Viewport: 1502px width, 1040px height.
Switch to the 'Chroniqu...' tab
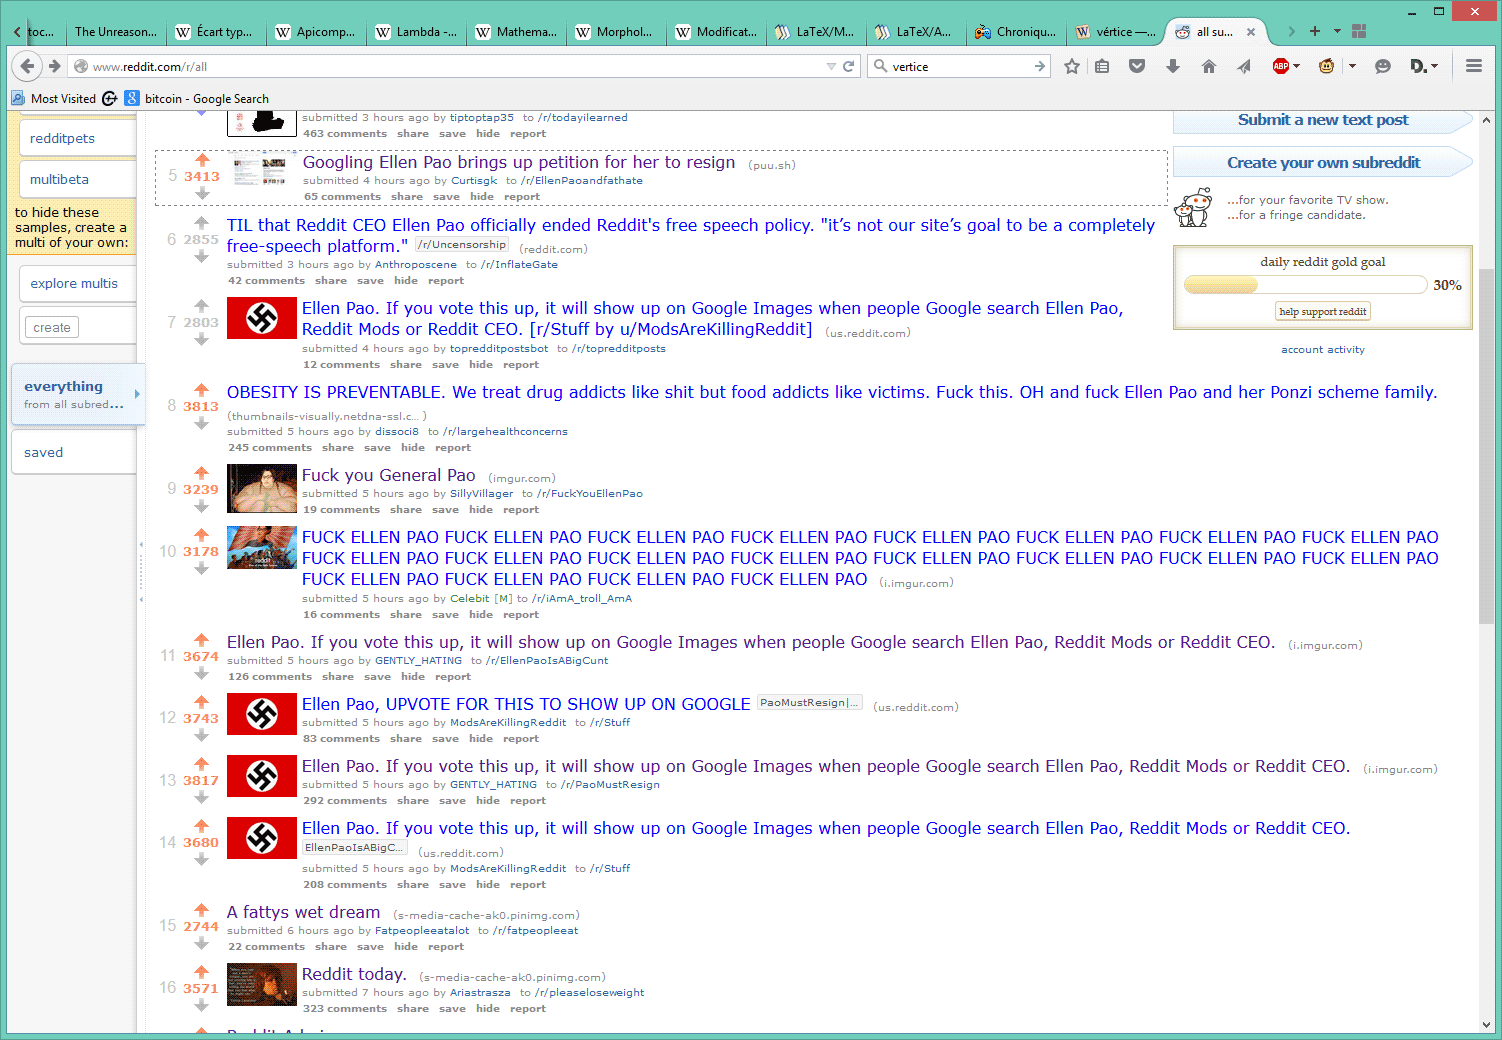click(1016, 32)
